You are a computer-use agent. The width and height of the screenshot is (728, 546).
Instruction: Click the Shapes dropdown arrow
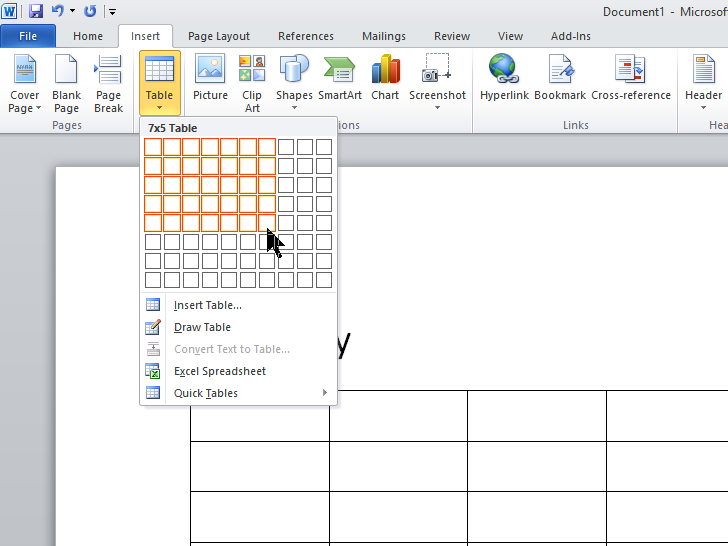[294, 108]
